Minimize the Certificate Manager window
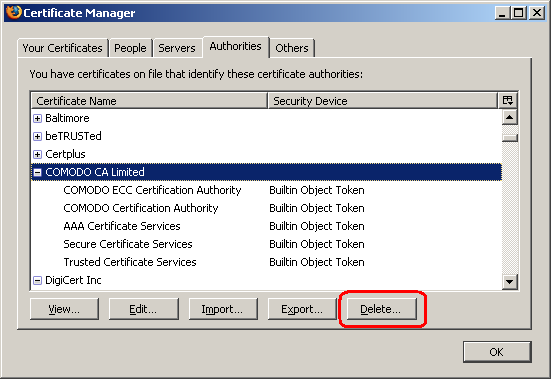This screenshot has width=551, height=379. (502, 13)
